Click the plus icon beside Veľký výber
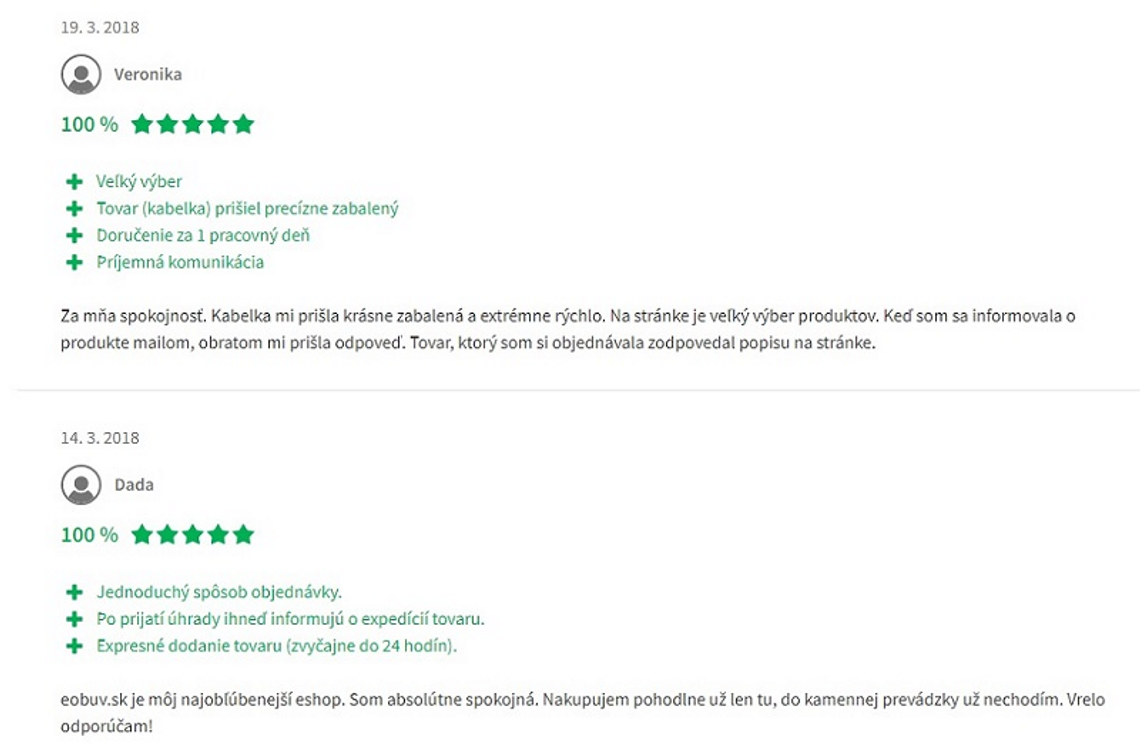This screenshot has width=1140, height=744. point(74,181)
